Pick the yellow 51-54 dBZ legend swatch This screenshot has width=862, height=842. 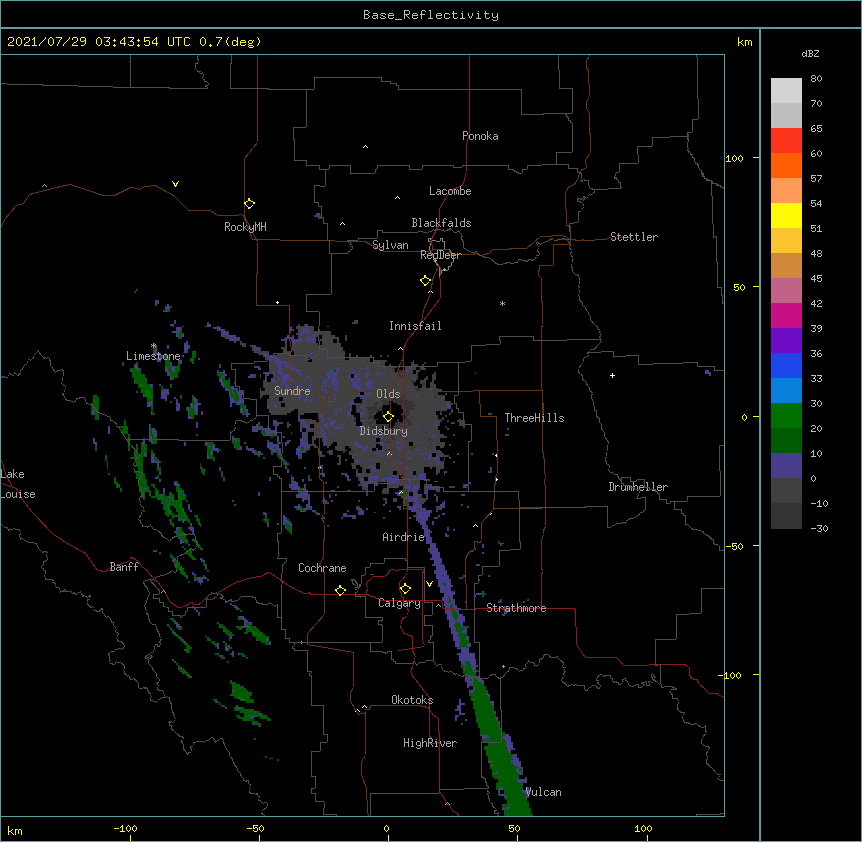786,215
